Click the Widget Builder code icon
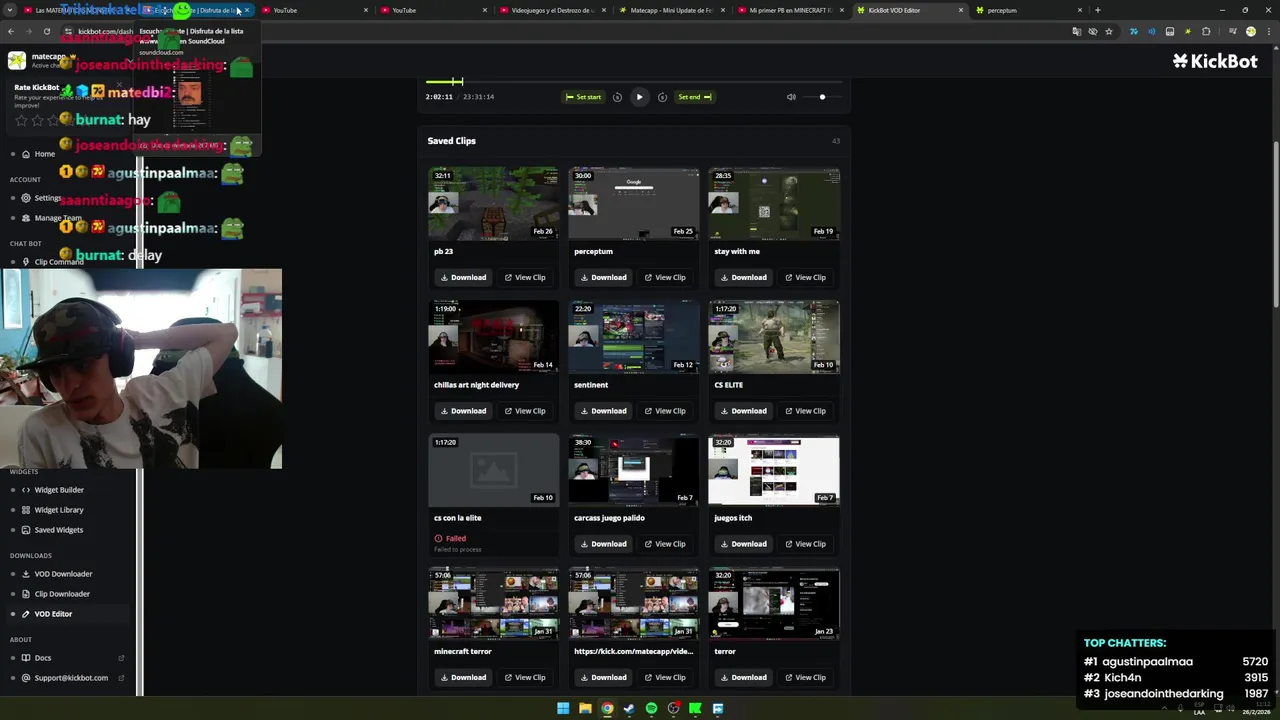This screenshot has width=1280, height=720. coord(26,490)
